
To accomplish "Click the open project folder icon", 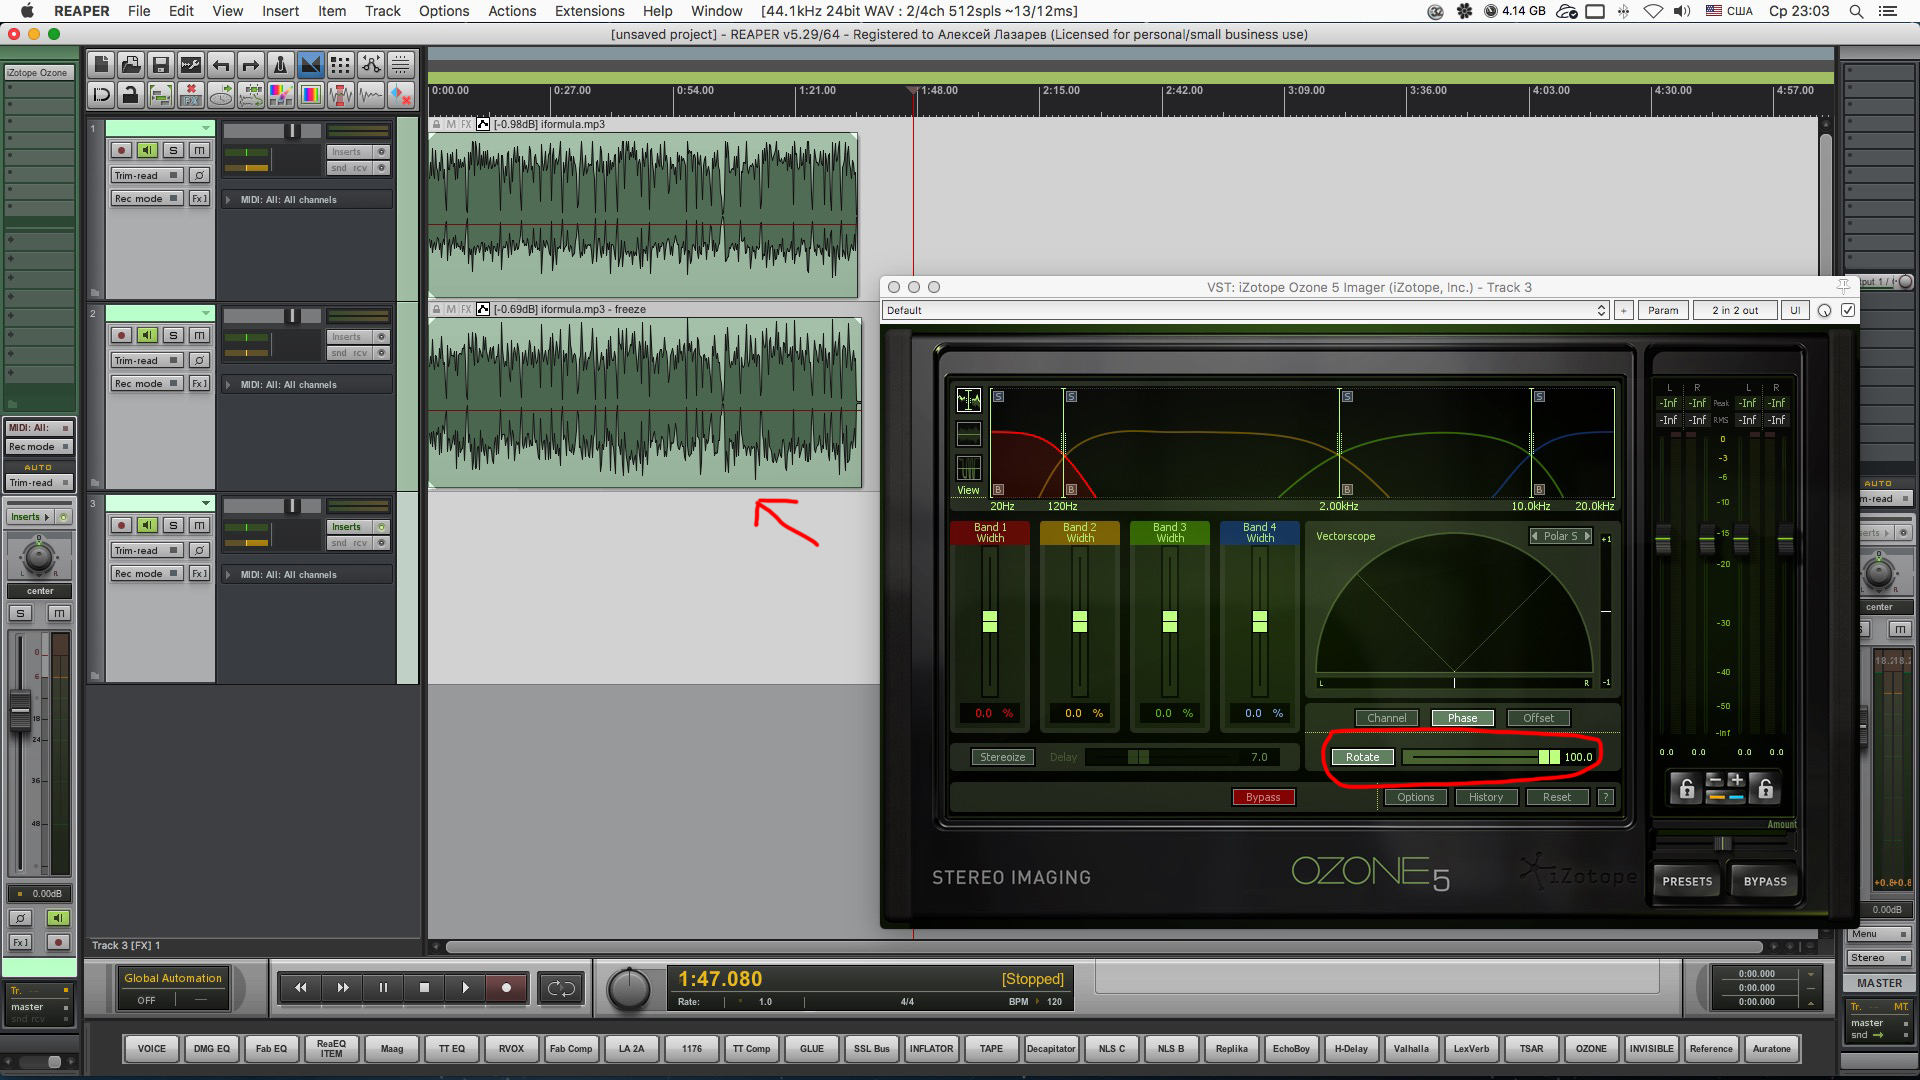I will point(130,65).
